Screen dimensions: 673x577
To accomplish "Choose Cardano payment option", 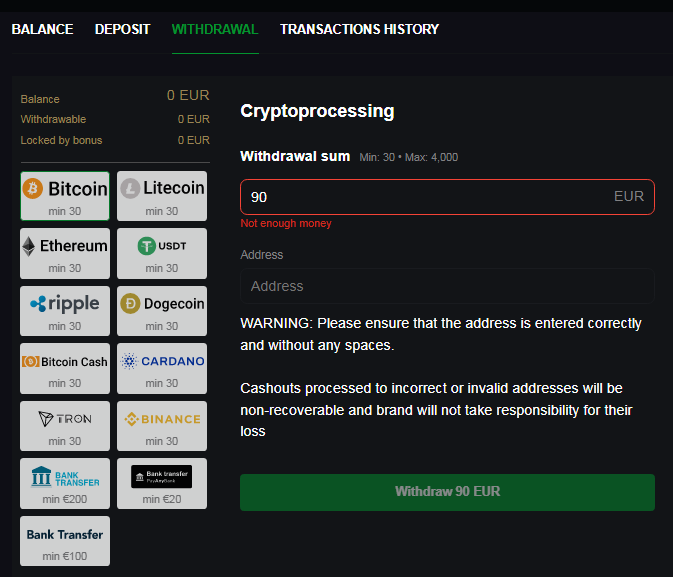I will pos(162,368).
